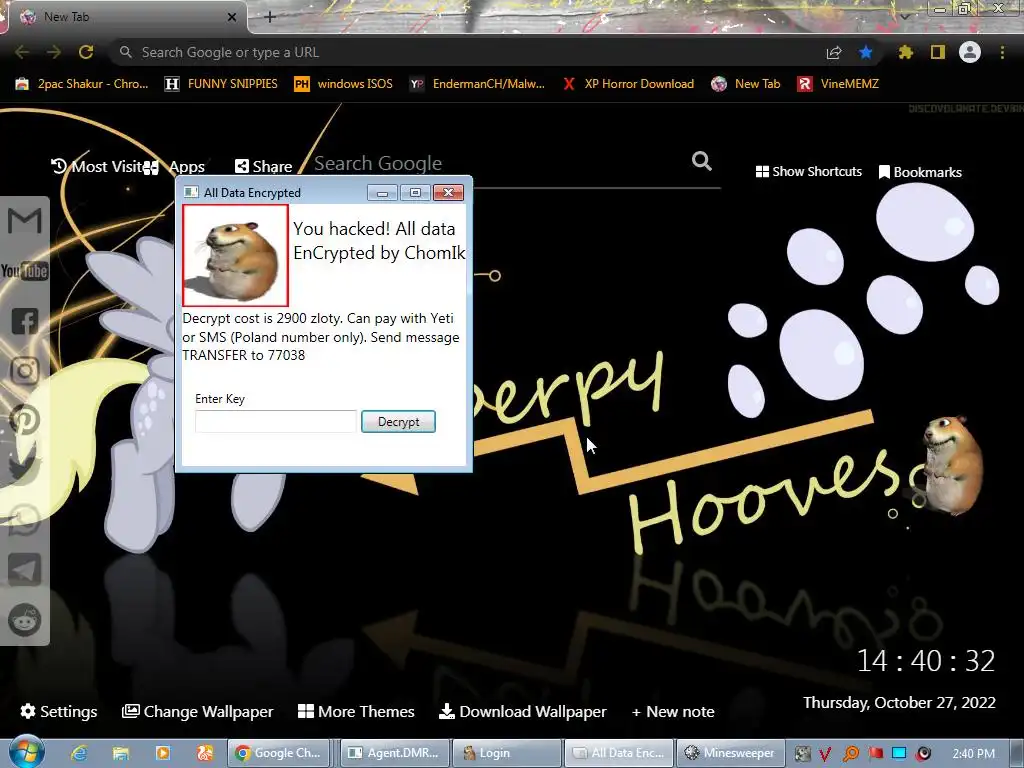1024x768 pixels.
Task: Reload the page in Chrome
Action: click(86, 52)
